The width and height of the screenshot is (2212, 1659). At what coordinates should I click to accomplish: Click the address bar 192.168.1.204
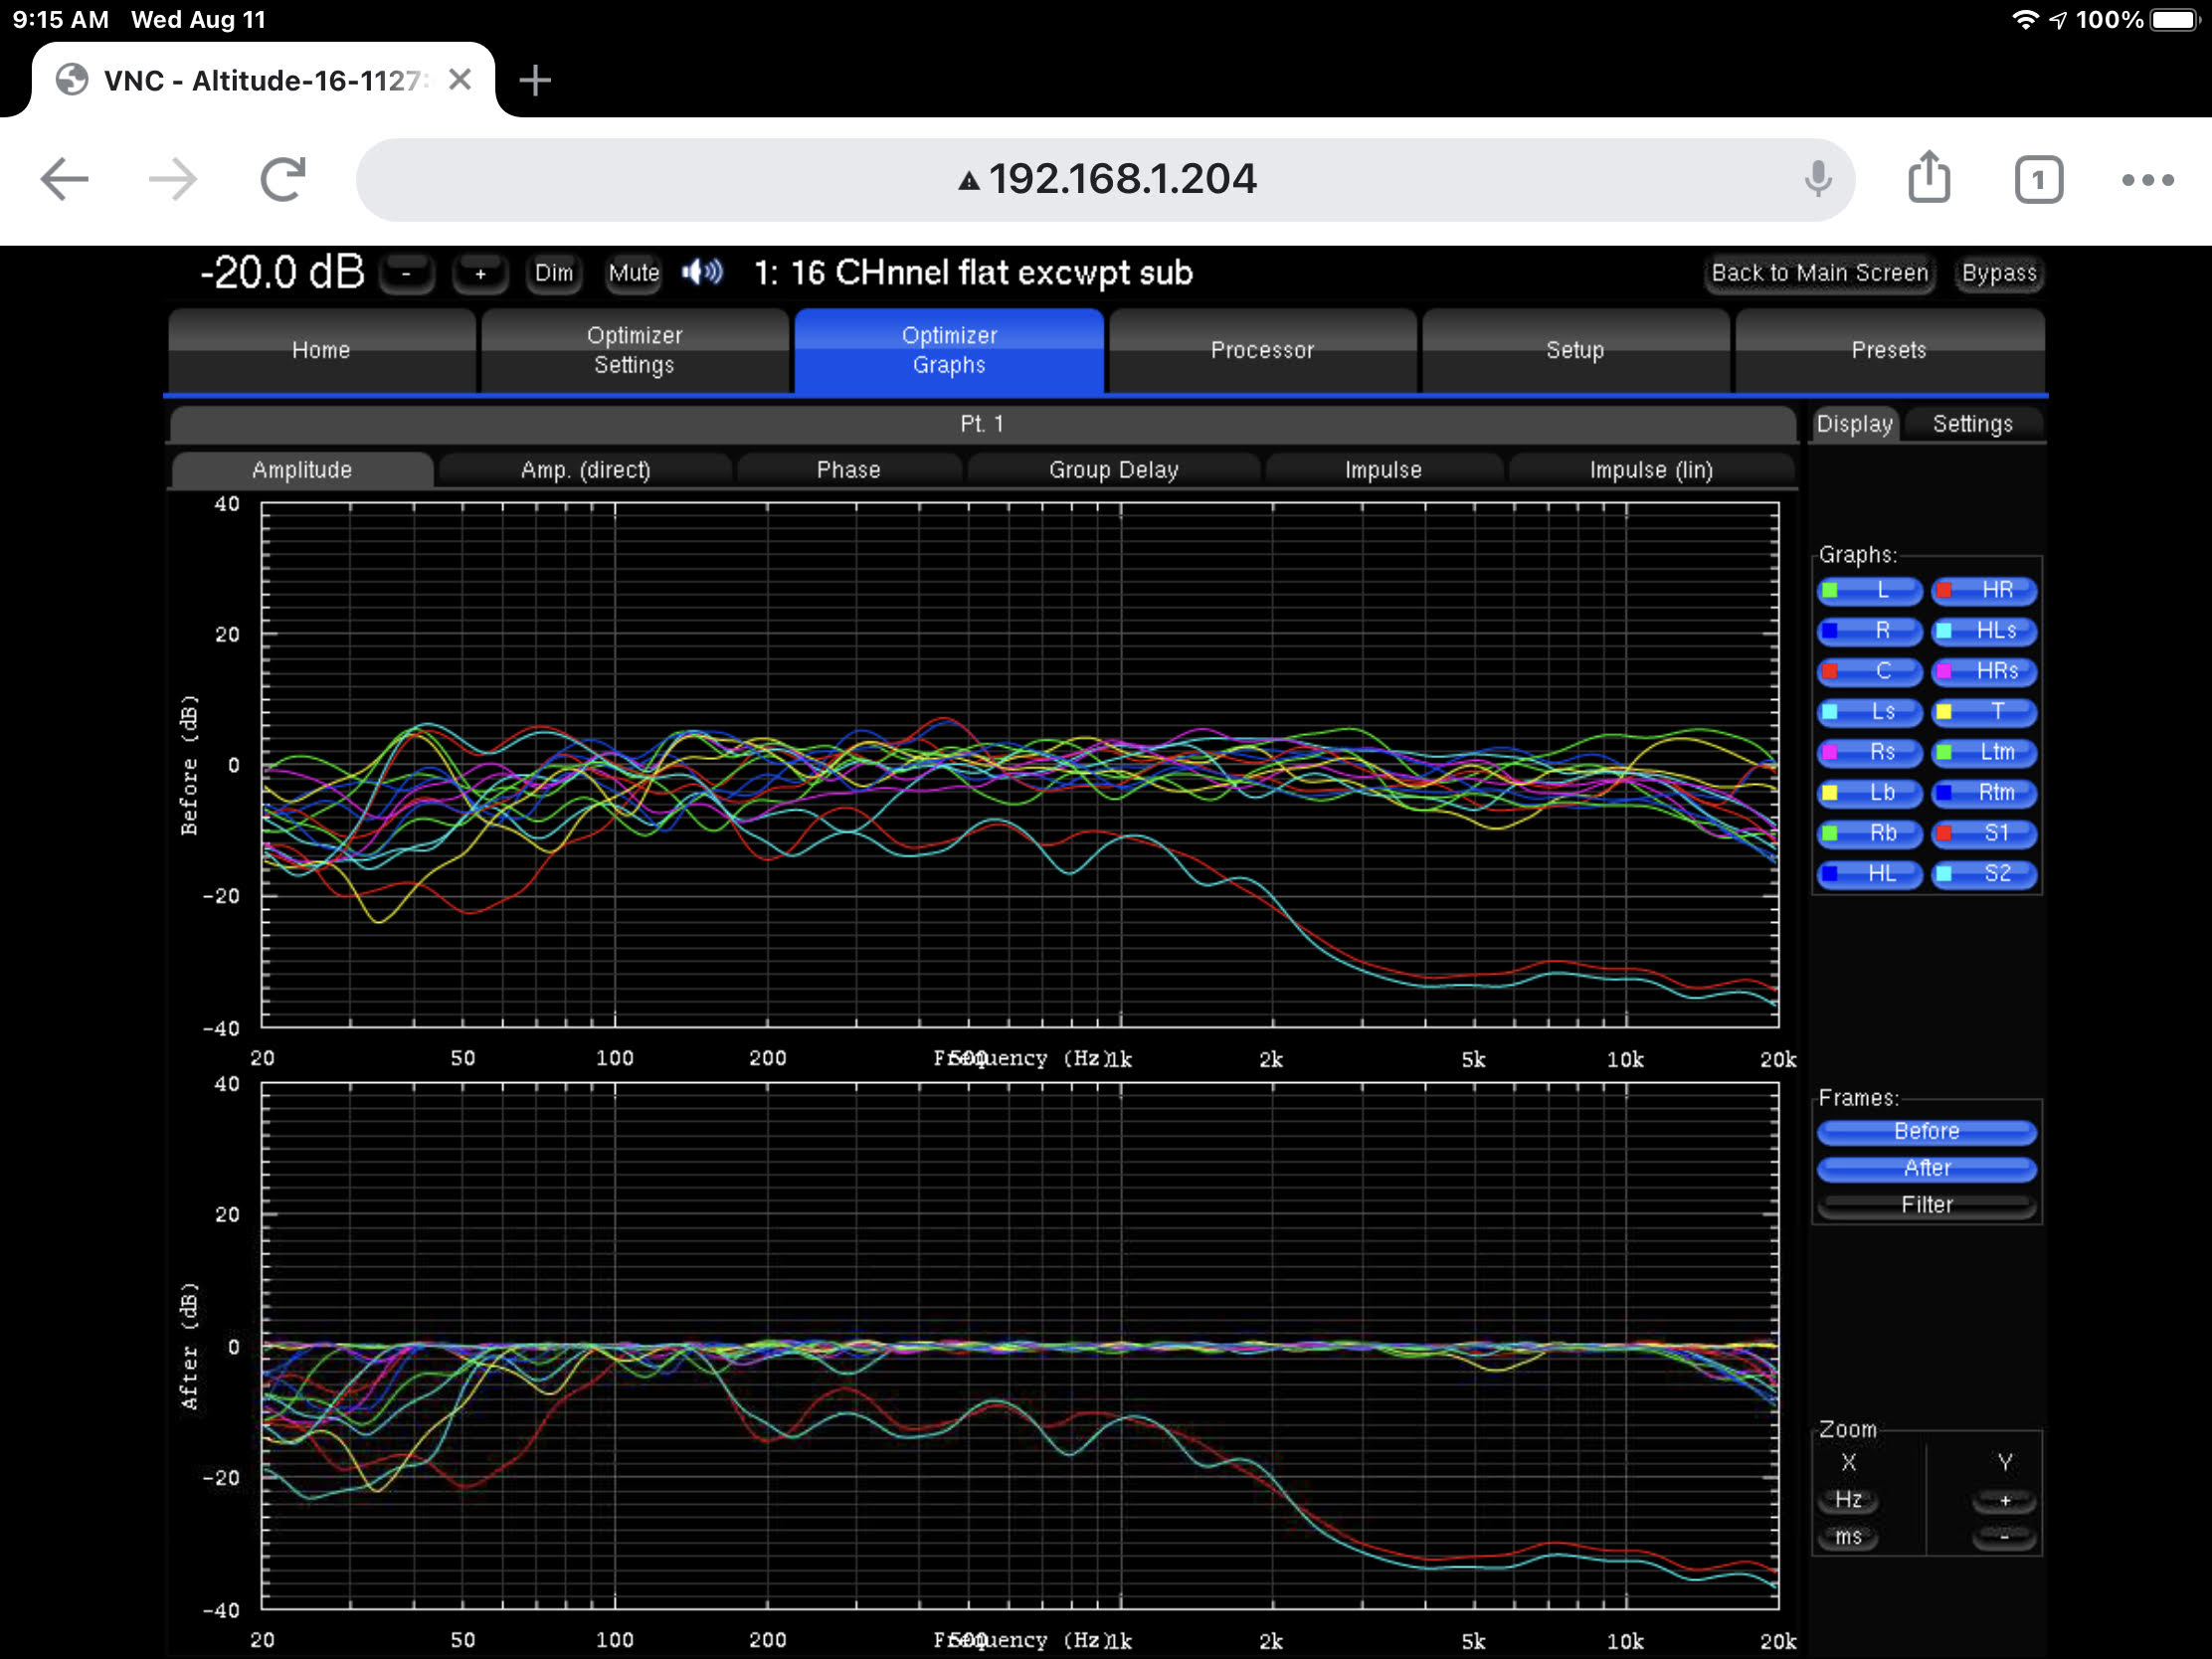click(x=1105, y=180)
